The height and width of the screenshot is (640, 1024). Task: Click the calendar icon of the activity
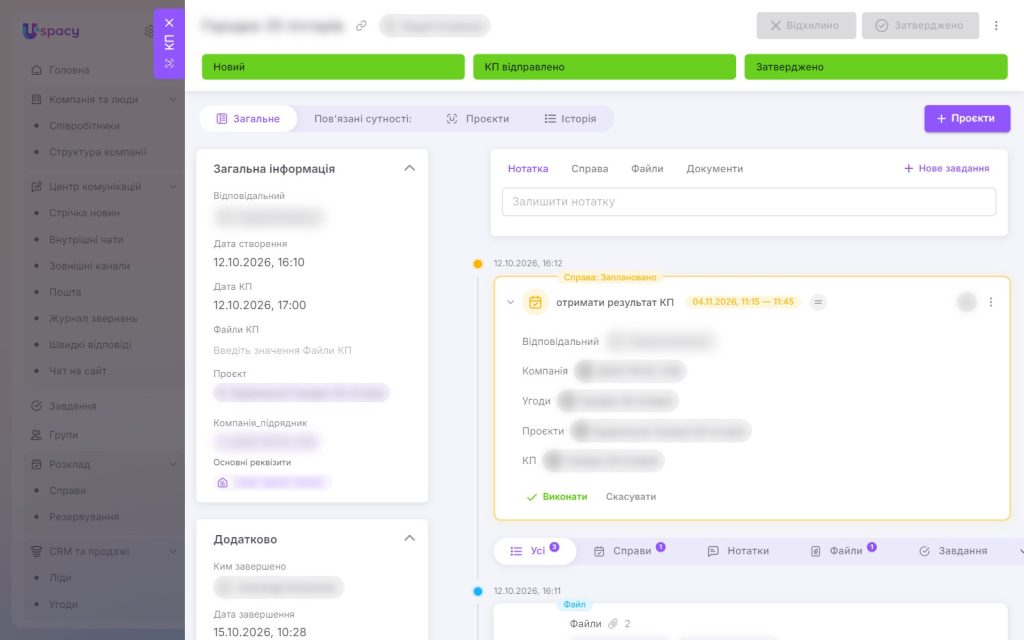click(535, 302)
